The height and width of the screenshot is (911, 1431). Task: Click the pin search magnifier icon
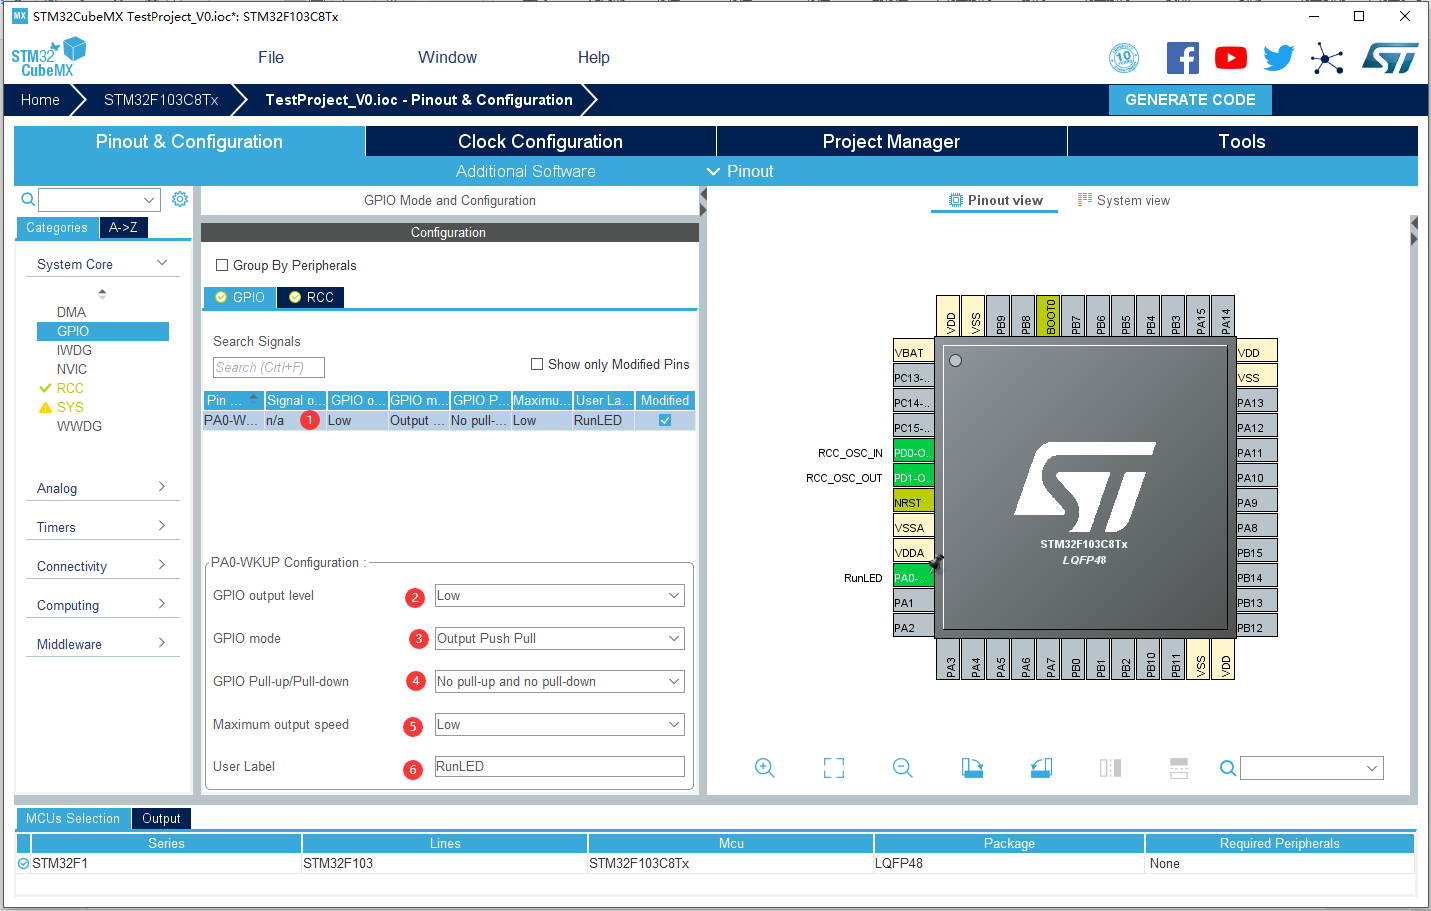1228,768
